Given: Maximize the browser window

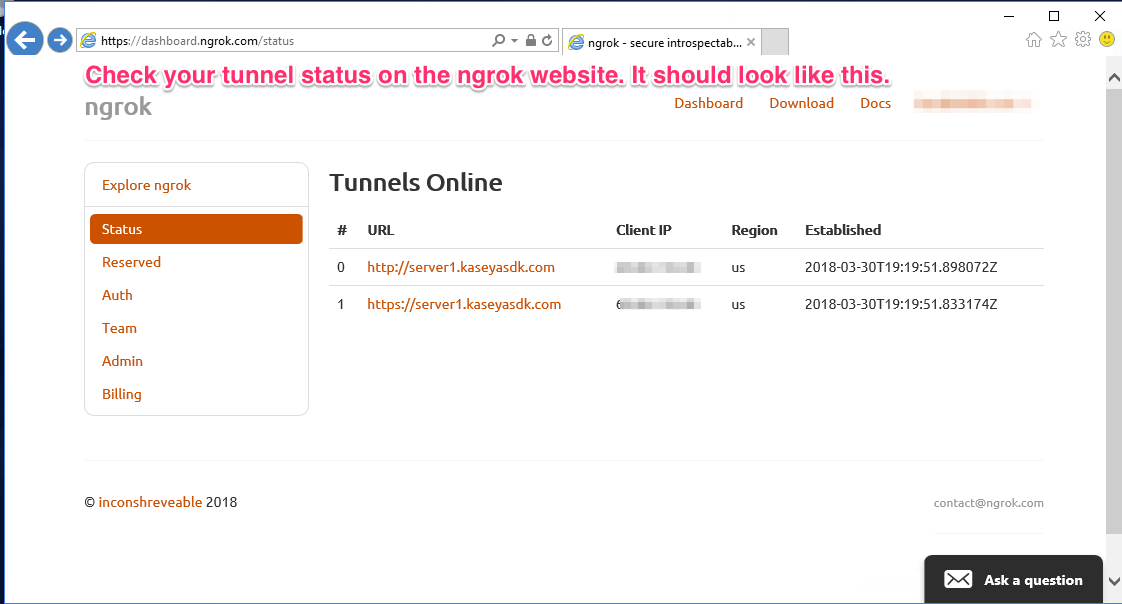Looking at the screenshot, I should point(1054,16).
